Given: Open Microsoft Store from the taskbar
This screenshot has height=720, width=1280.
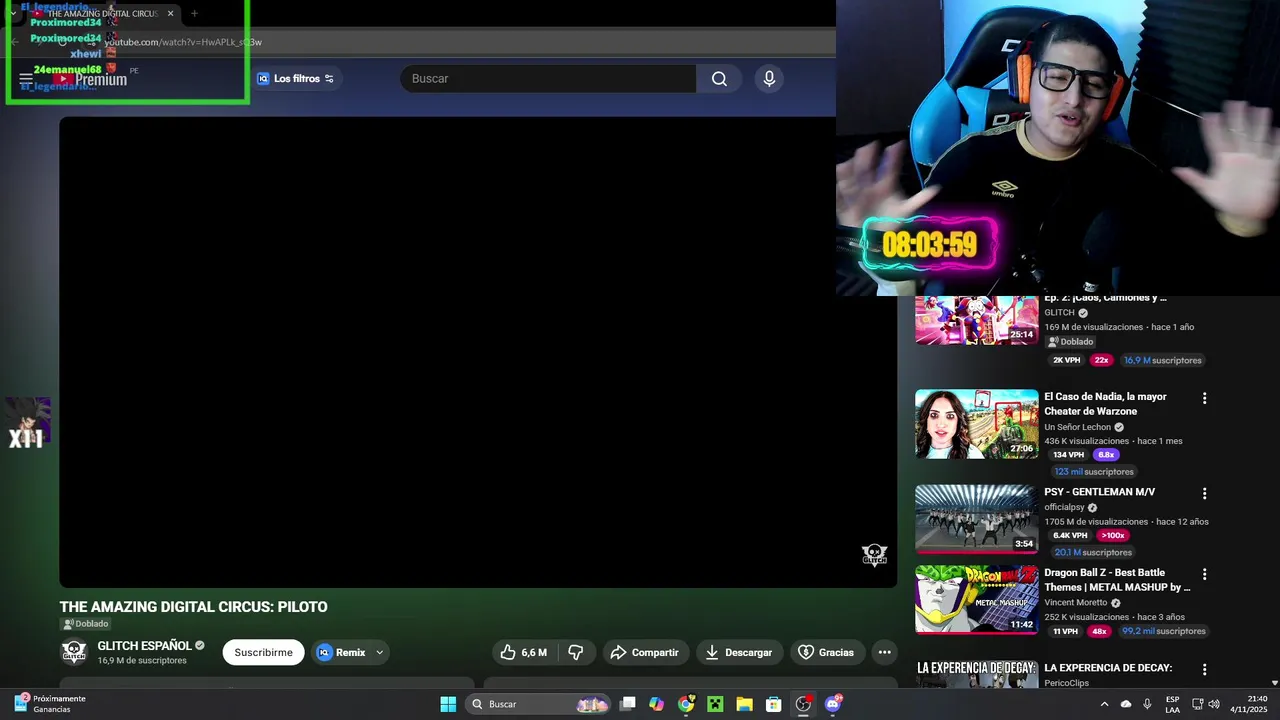Looking at the screenshot, I should coord(774,704).
